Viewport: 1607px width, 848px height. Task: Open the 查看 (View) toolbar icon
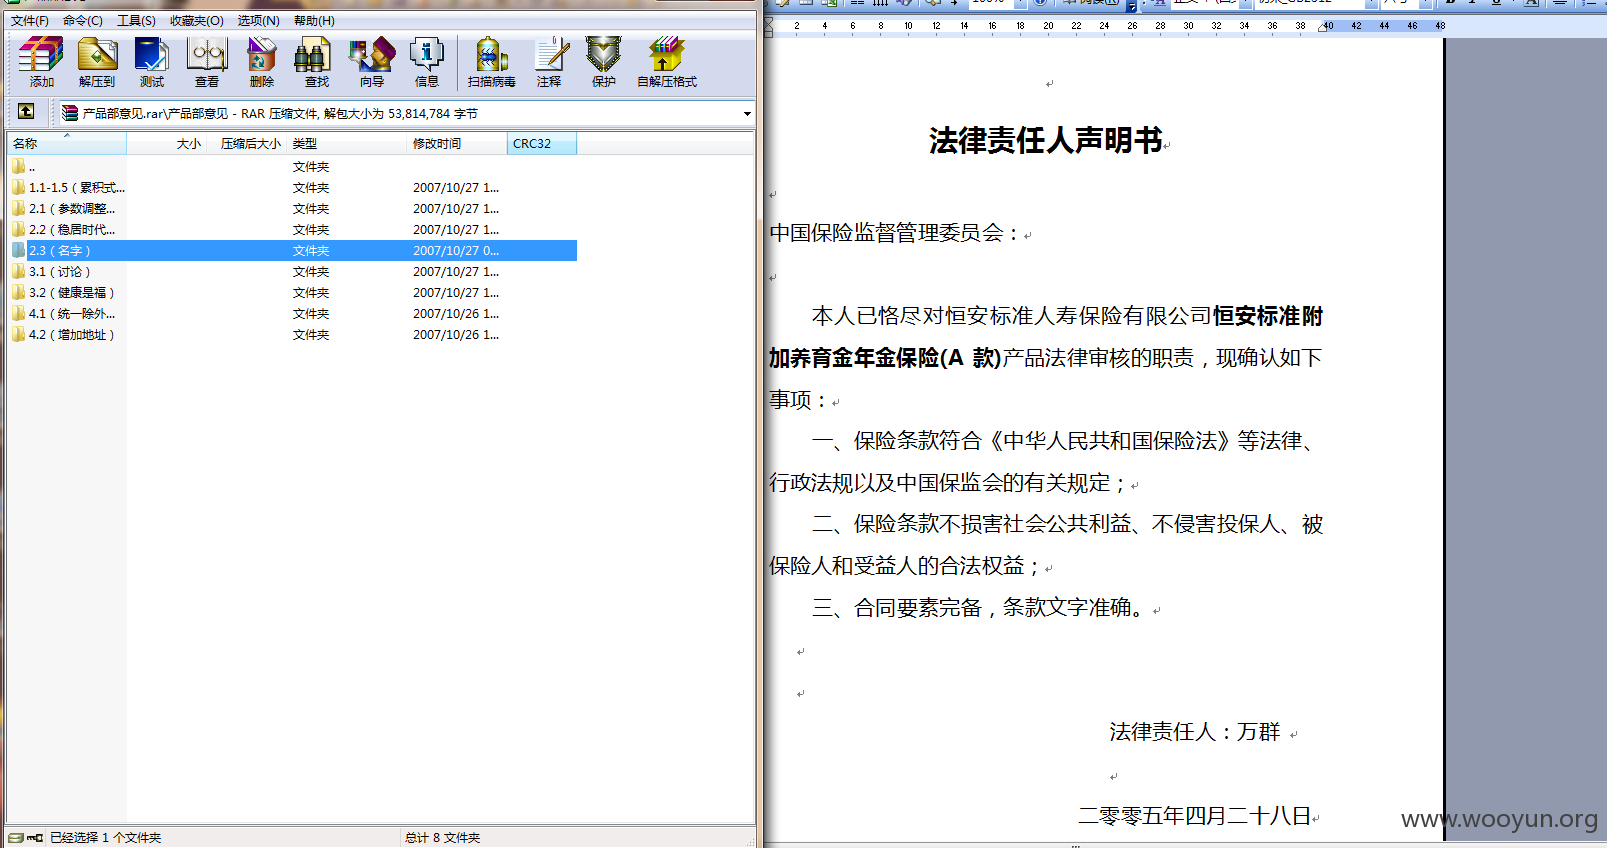coord(207,61)
